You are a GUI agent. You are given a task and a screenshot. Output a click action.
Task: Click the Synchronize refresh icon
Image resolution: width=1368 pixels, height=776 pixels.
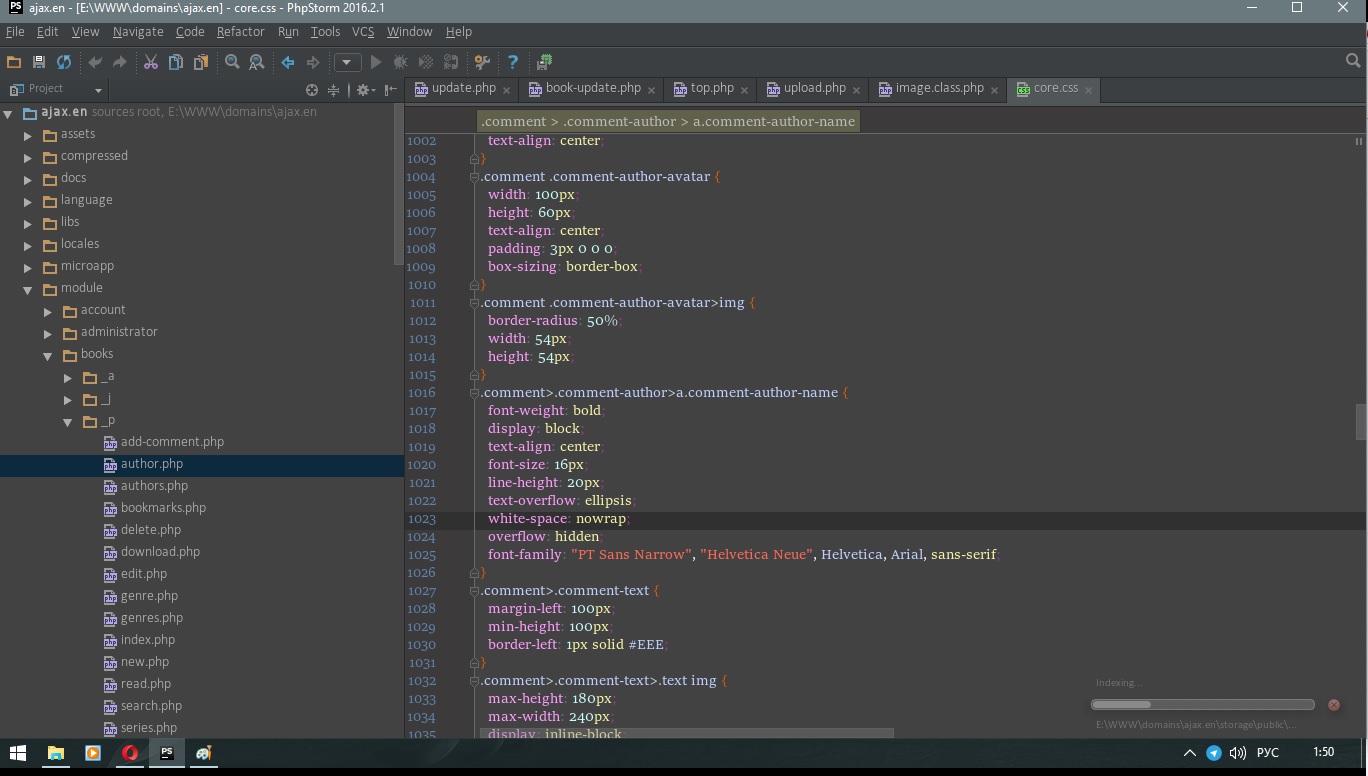(x=64, y=62)
